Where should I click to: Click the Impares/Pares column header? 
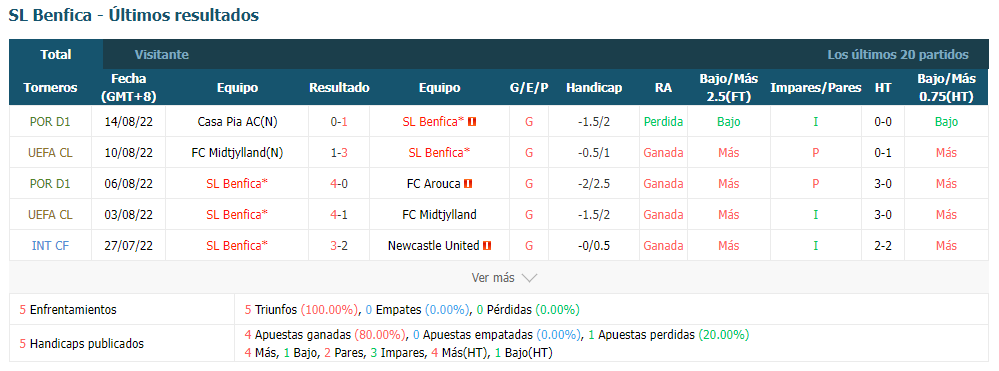[x=816, y=88]
